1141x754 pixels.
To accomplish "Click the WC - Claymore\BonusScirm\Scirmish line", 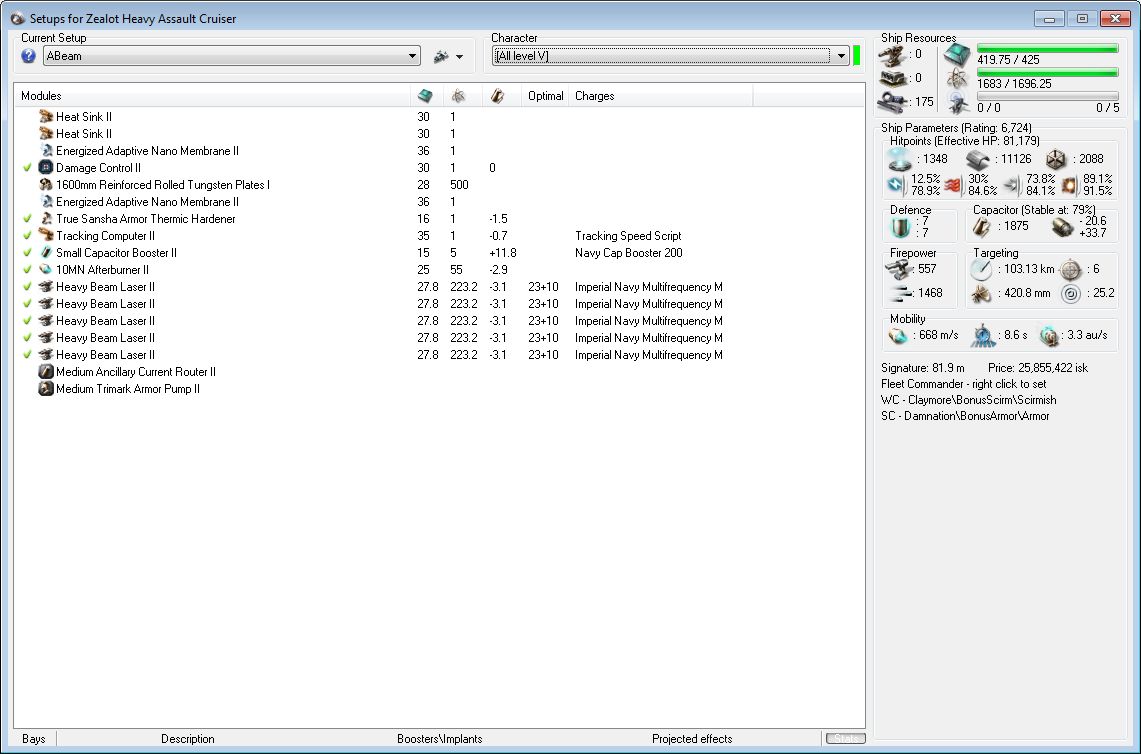I will 969,400.
